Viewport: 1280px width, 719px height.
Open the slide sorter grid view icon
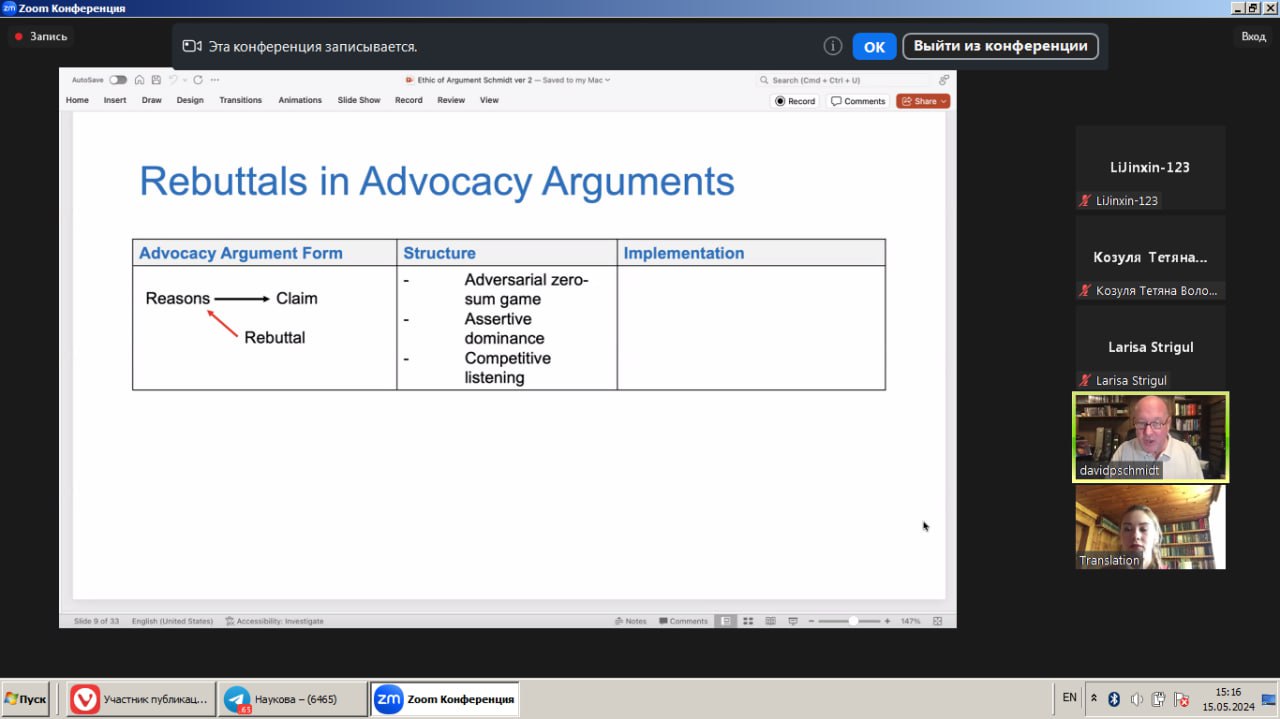point(748,621)
